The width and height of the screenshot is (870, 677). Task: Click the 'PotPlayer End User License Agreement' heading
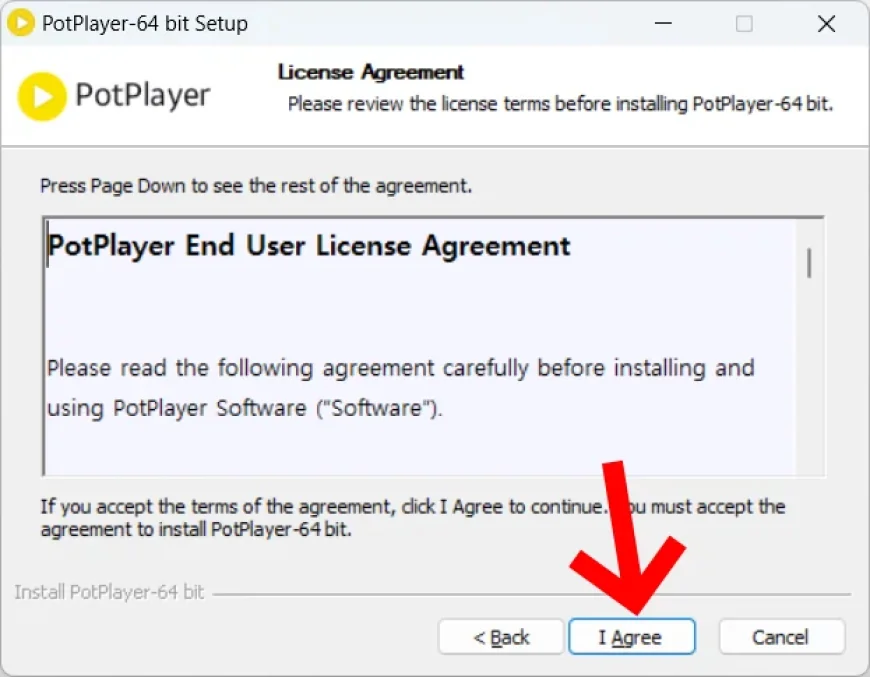tap(309, 246)
